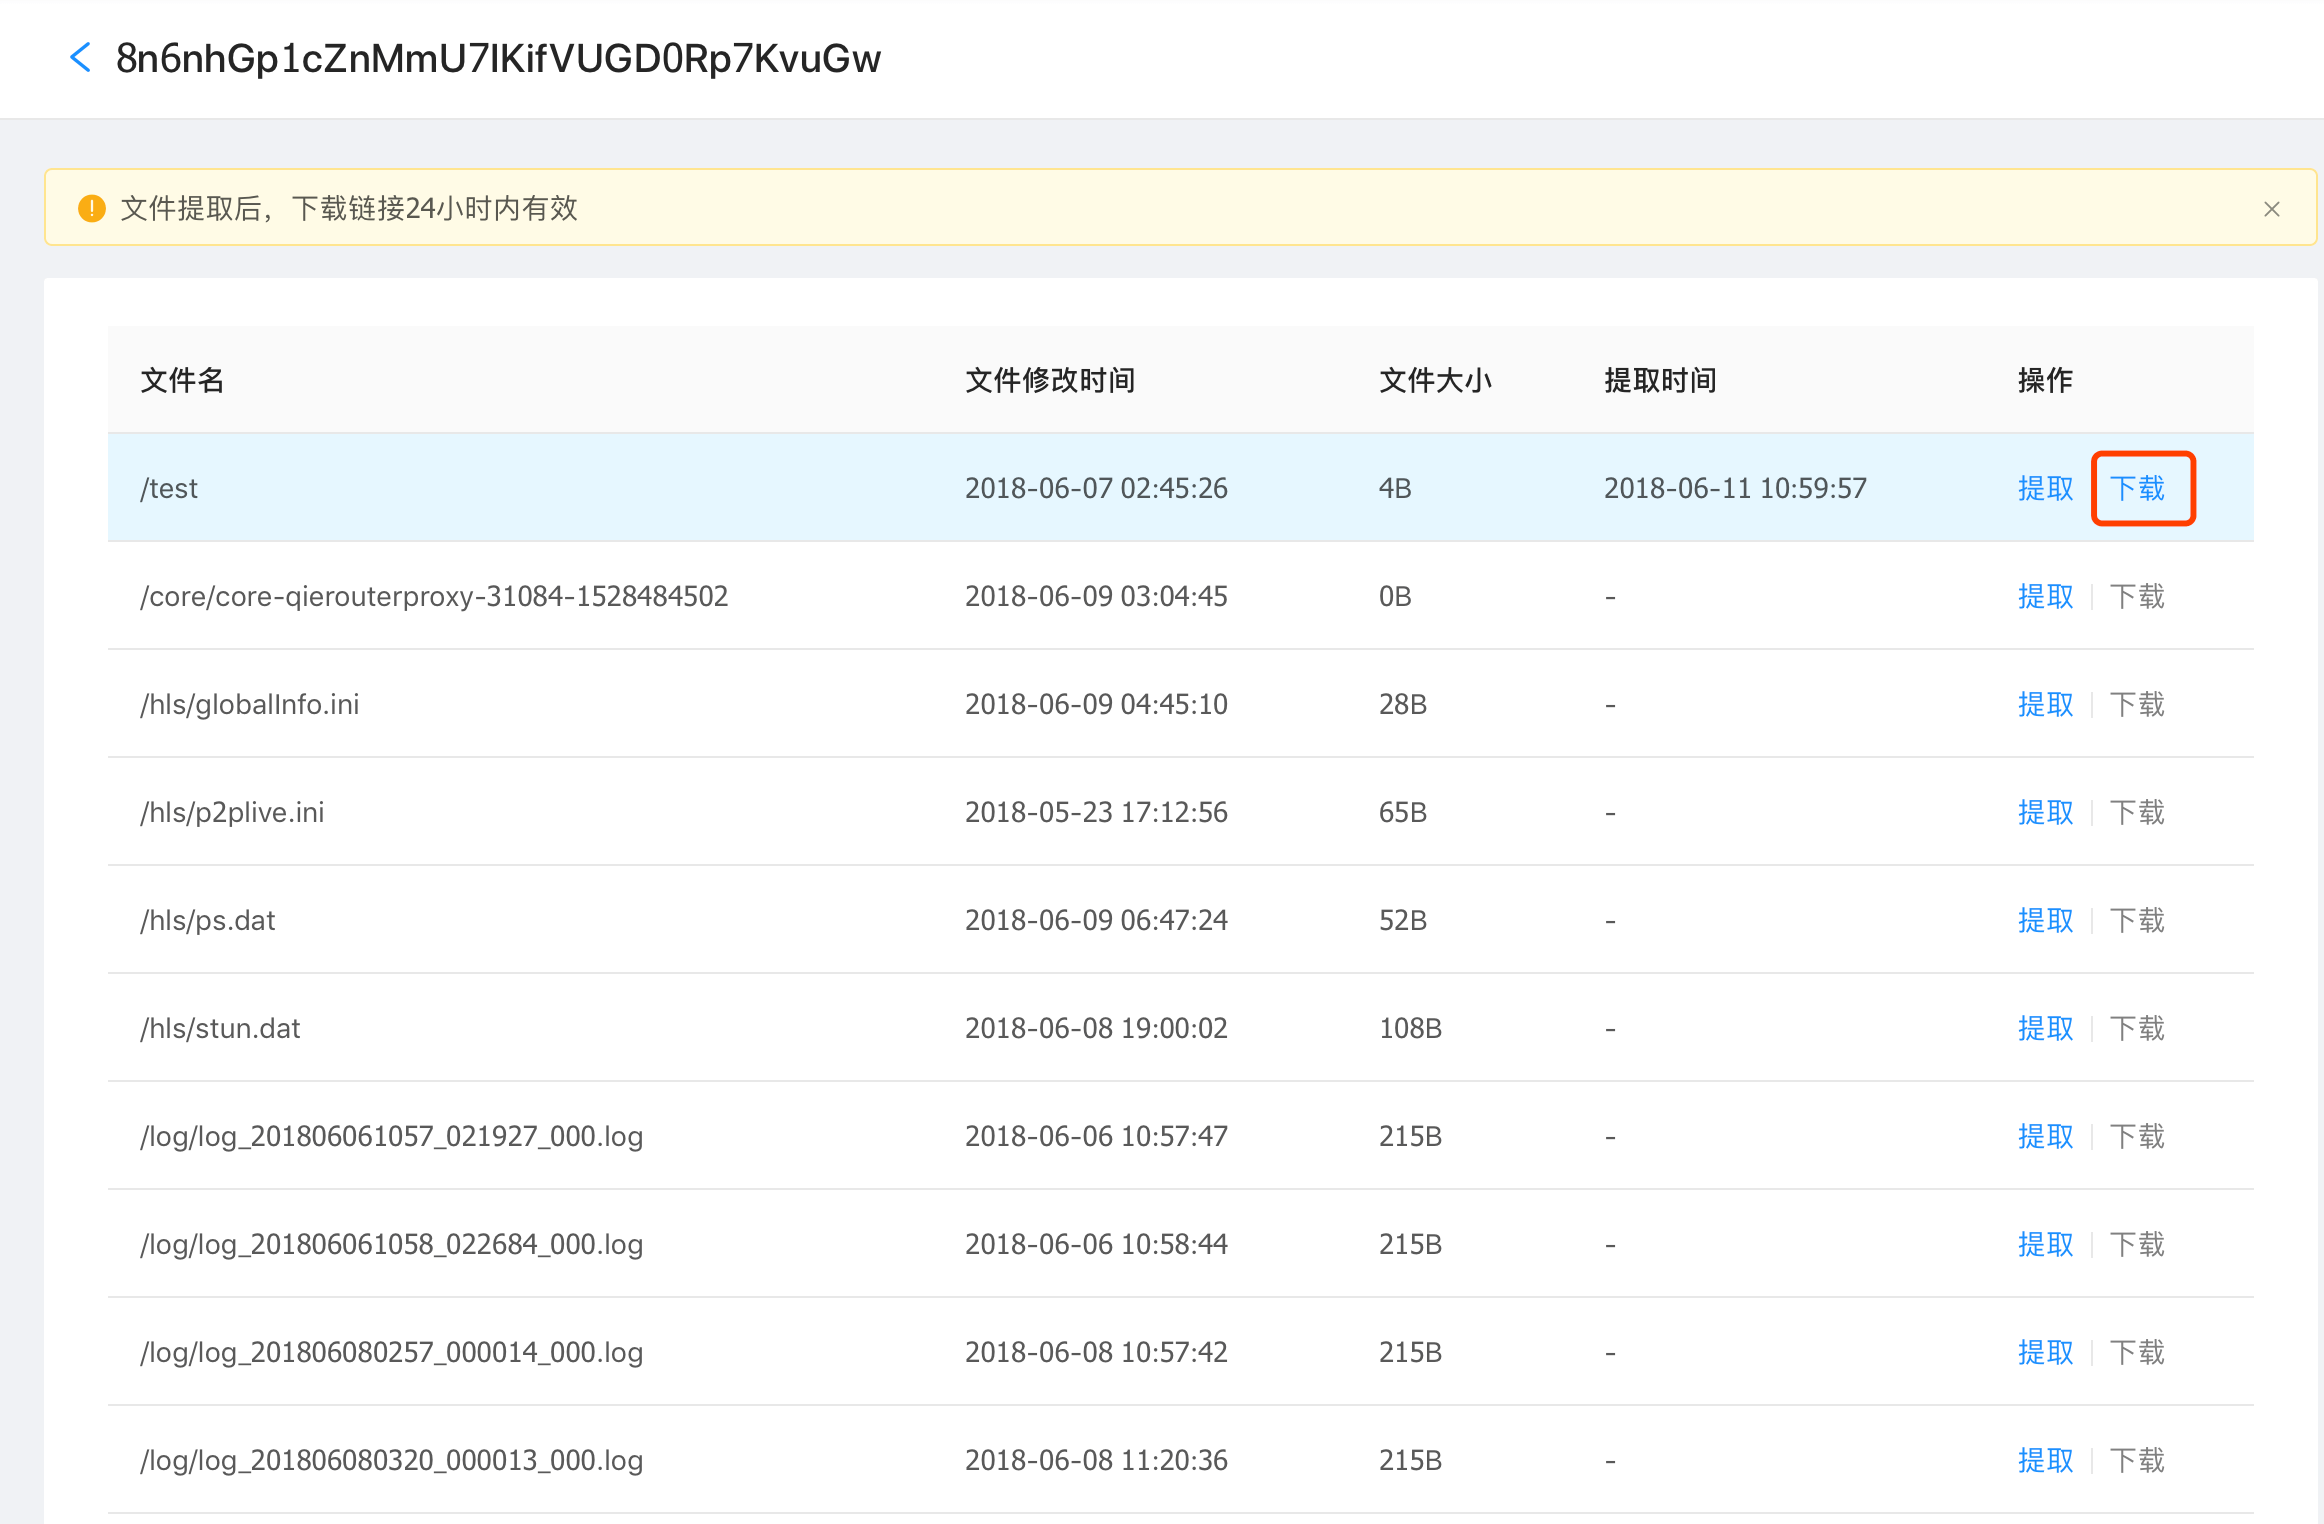
Task: Click the back arrow icon in header
Action: (81, 58)
